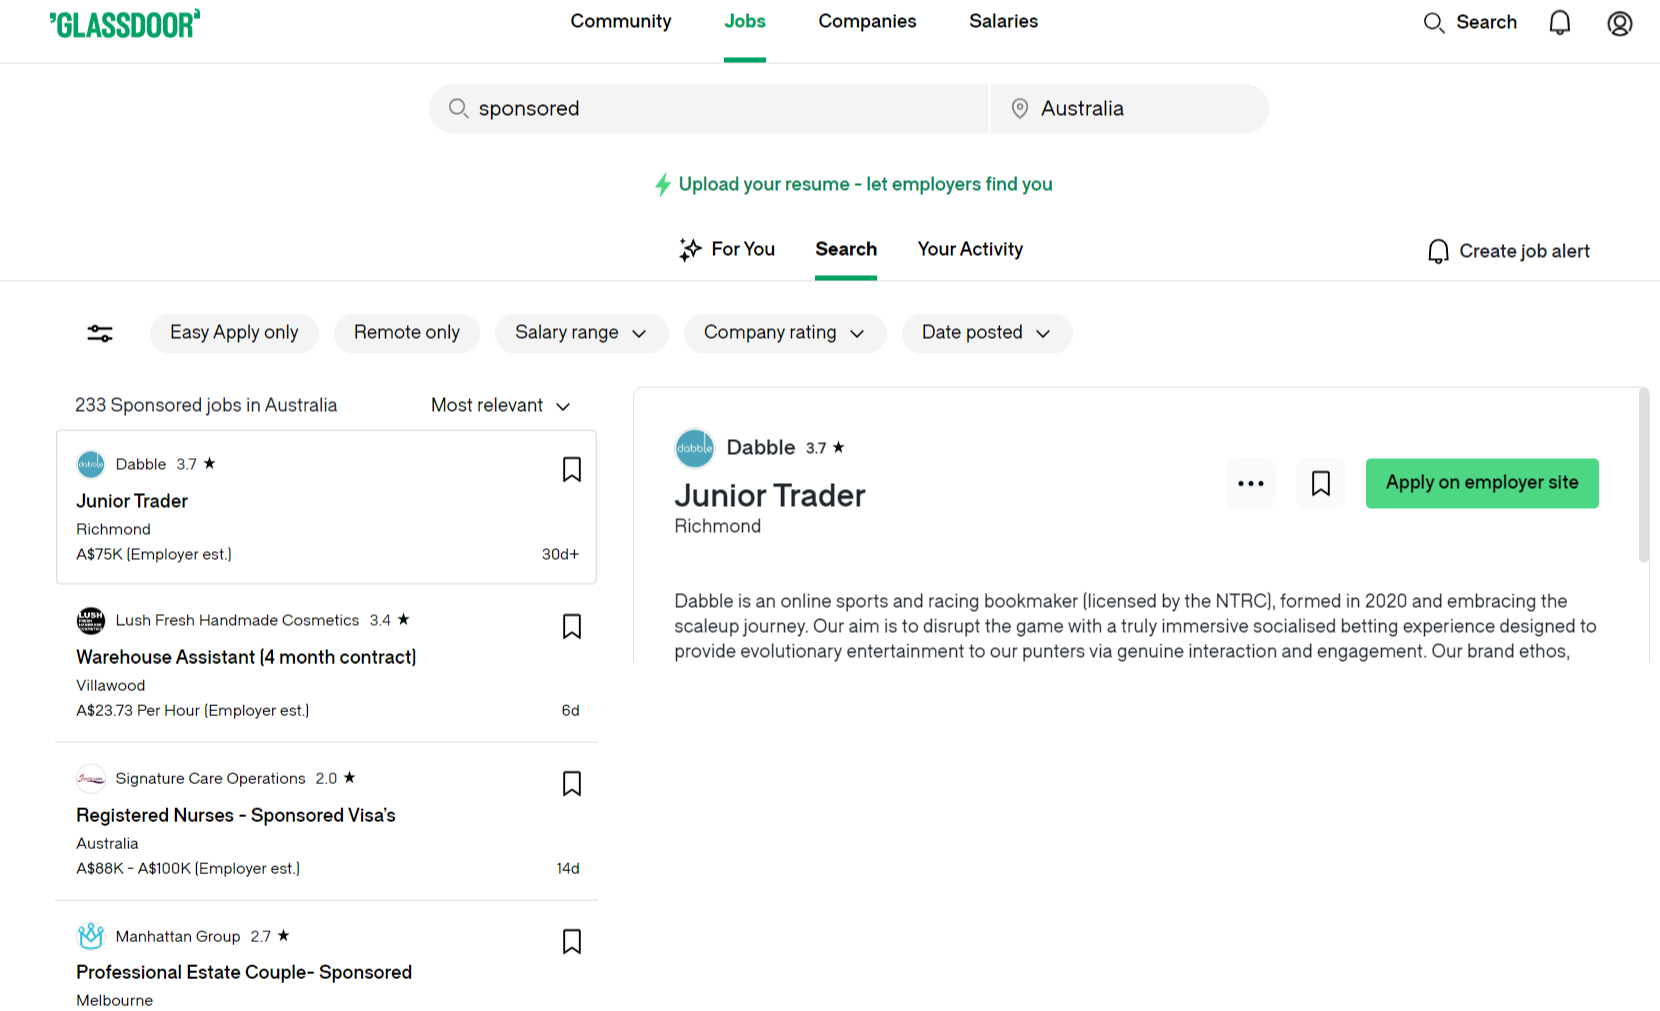The image size is (1660, 1011).
Task: Click 'A$23.73 Per Hour (Employer est.)' text
Action: click(193, 710)
